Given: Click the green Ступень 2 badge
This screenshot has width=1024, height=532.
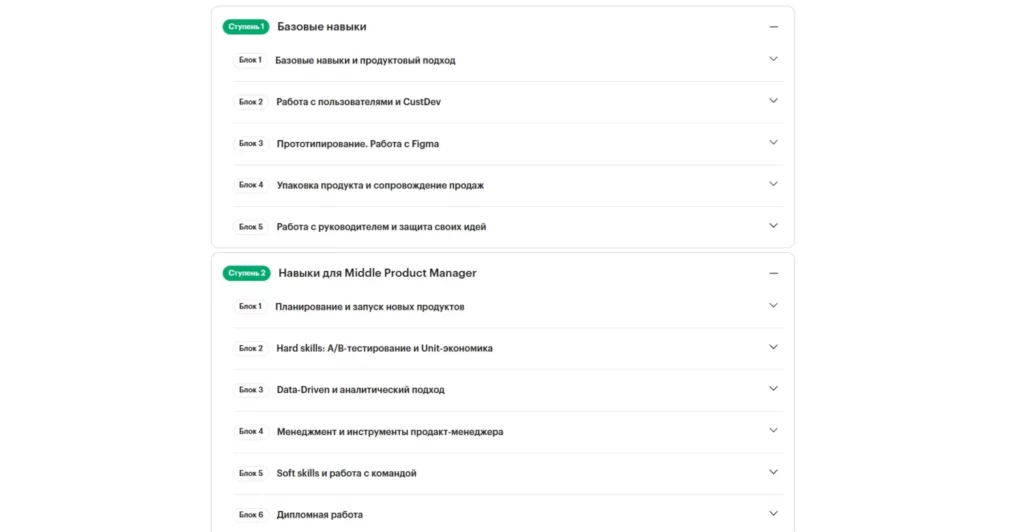Looking at the screenshot, I should click(247, 273).
